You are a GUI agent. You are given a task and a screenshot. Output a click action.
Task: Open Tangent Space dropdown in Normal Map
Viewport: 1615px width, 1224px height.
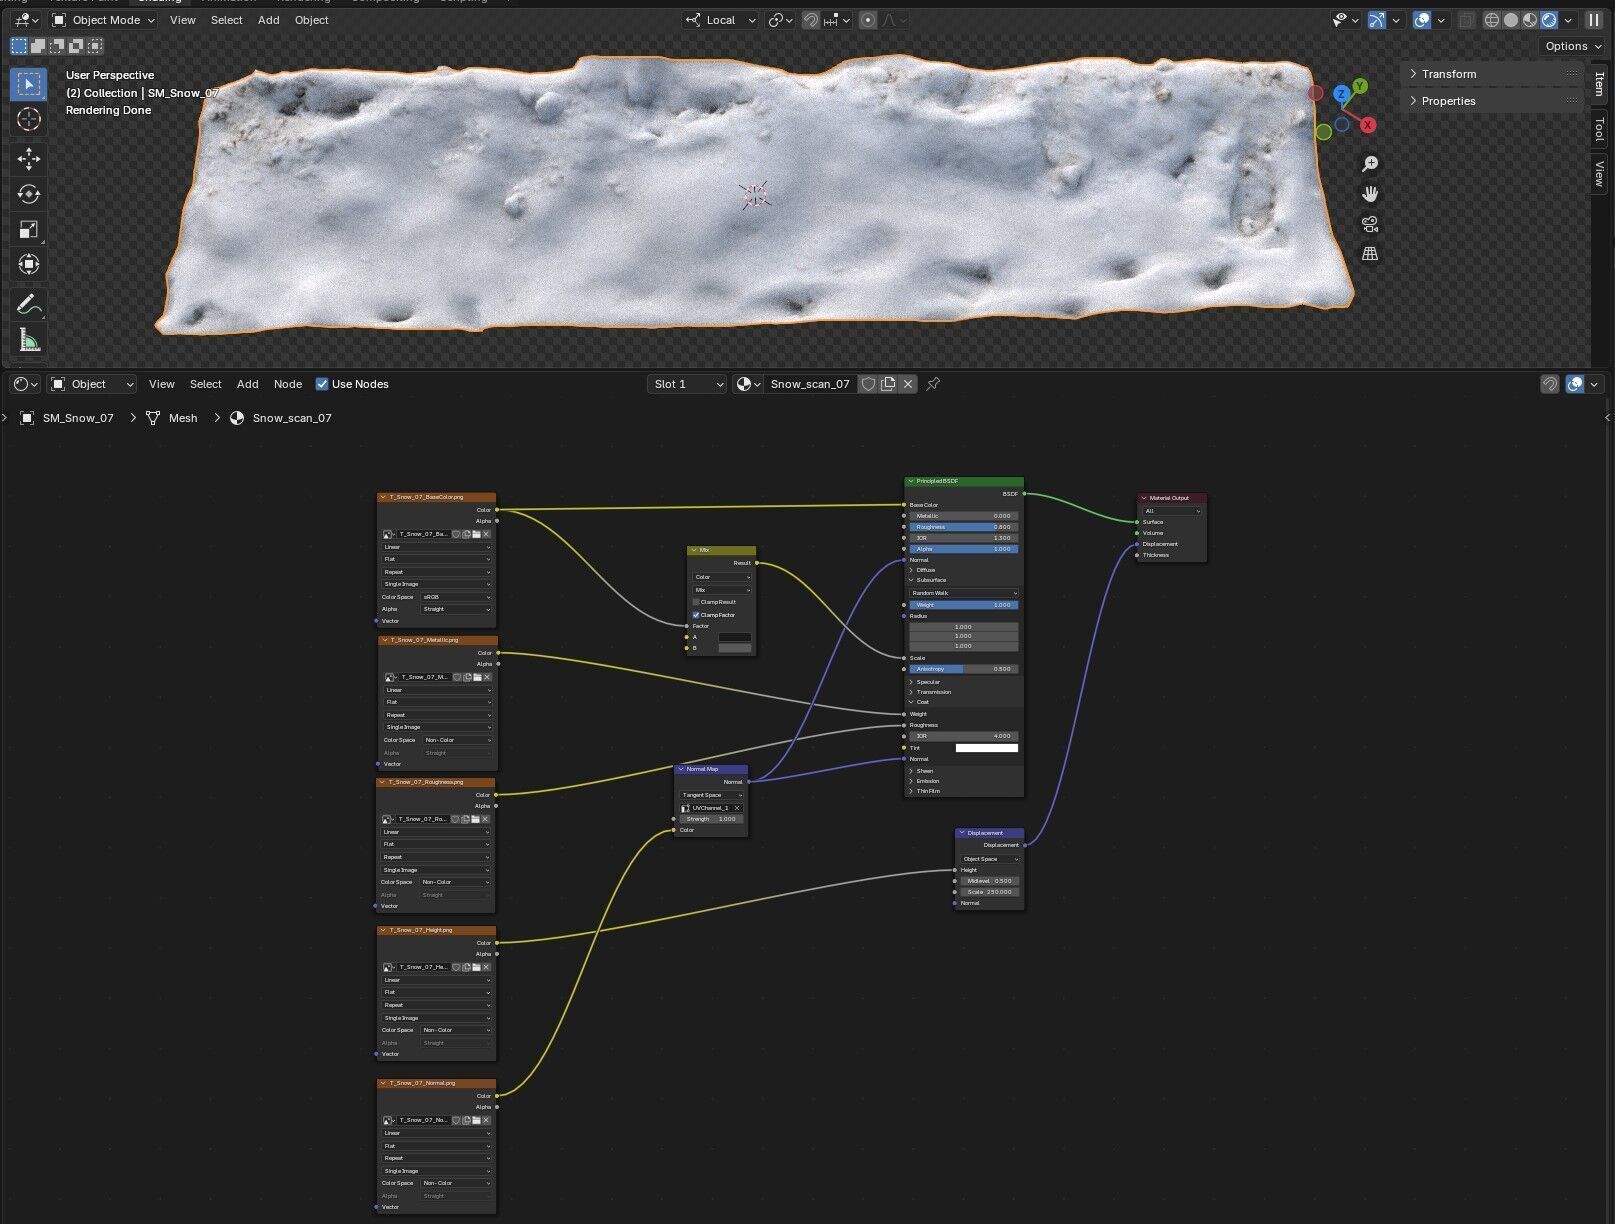click(711, 795)
